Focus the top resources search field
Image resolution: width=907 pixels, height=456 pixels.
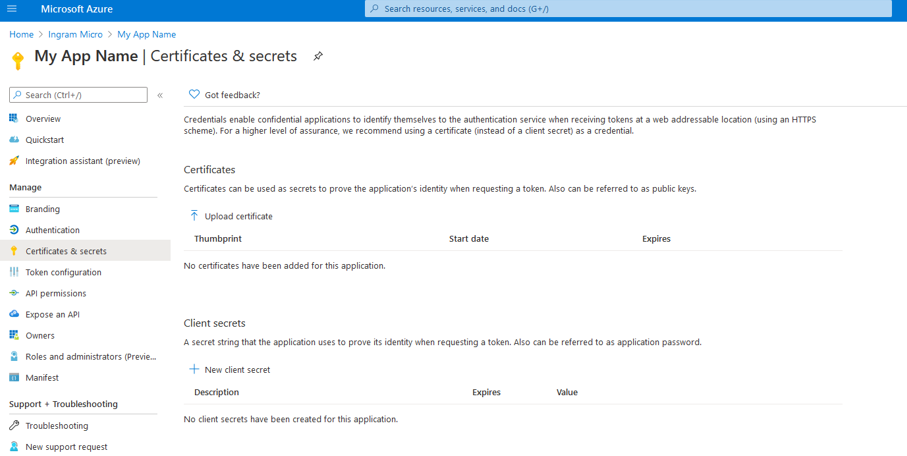[628, 9]
